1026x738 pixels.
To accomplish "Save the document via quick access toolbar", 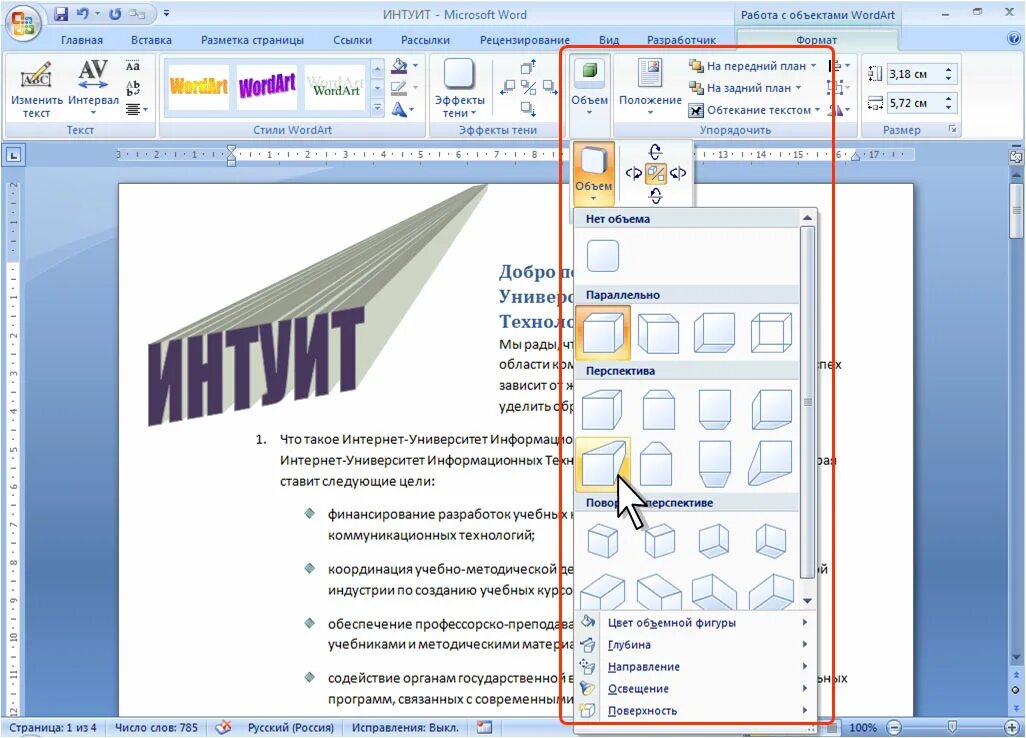I will pyautogui.click(x=60, y=14).
